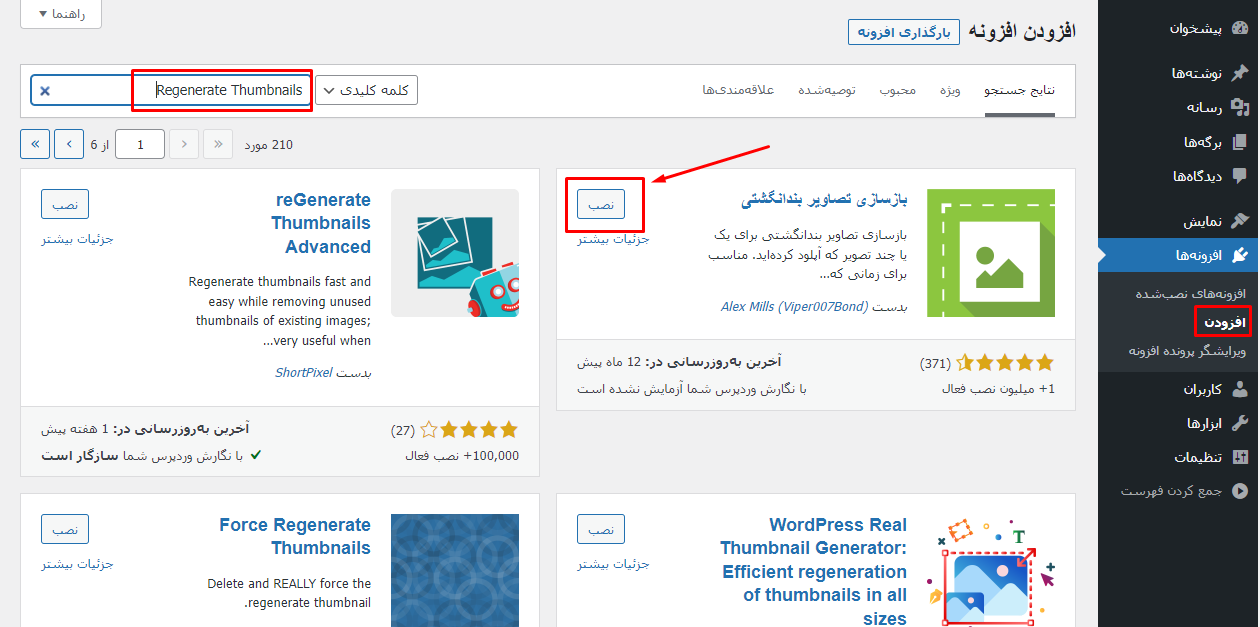1260x627 pixels.
Task: Jump to last results page arrow
Action: [35, 144]
